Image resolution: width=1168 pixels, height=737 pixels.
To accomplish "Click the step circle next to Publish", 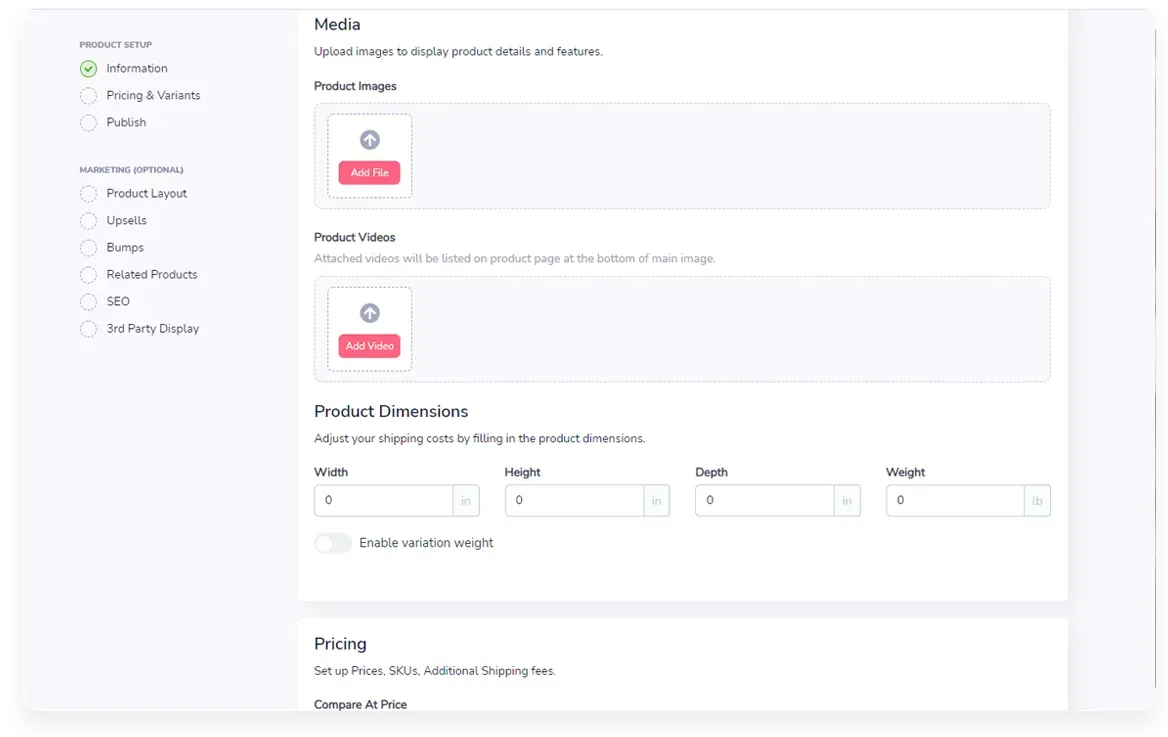I will (x=88, y=123).
